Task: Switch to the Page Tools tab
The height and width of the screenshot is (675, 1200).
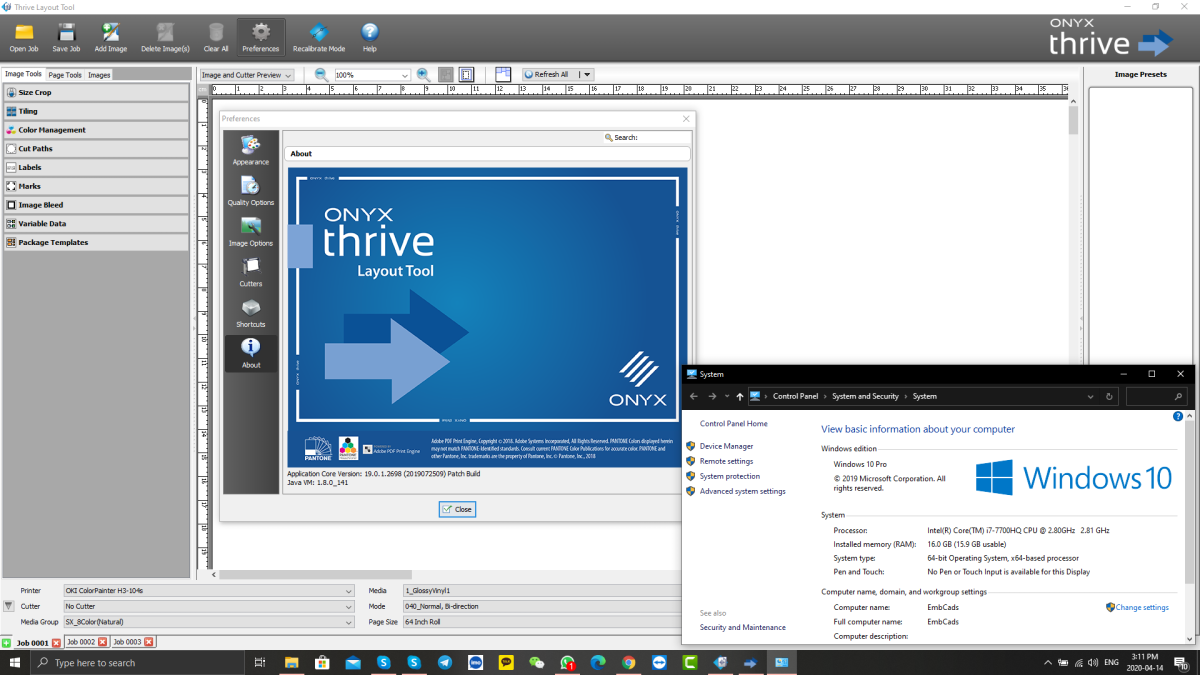Action: (64, 73)
